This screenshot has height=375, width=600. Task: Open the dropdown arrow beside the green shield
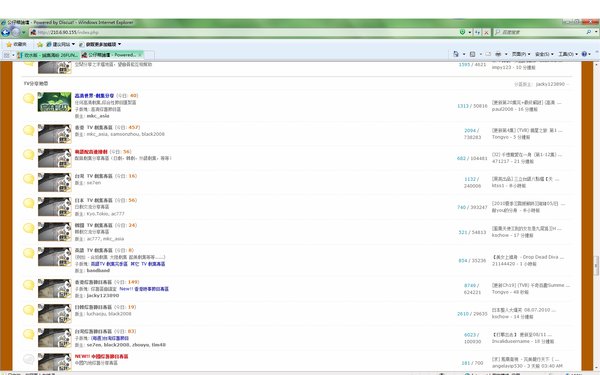point(470,33)
